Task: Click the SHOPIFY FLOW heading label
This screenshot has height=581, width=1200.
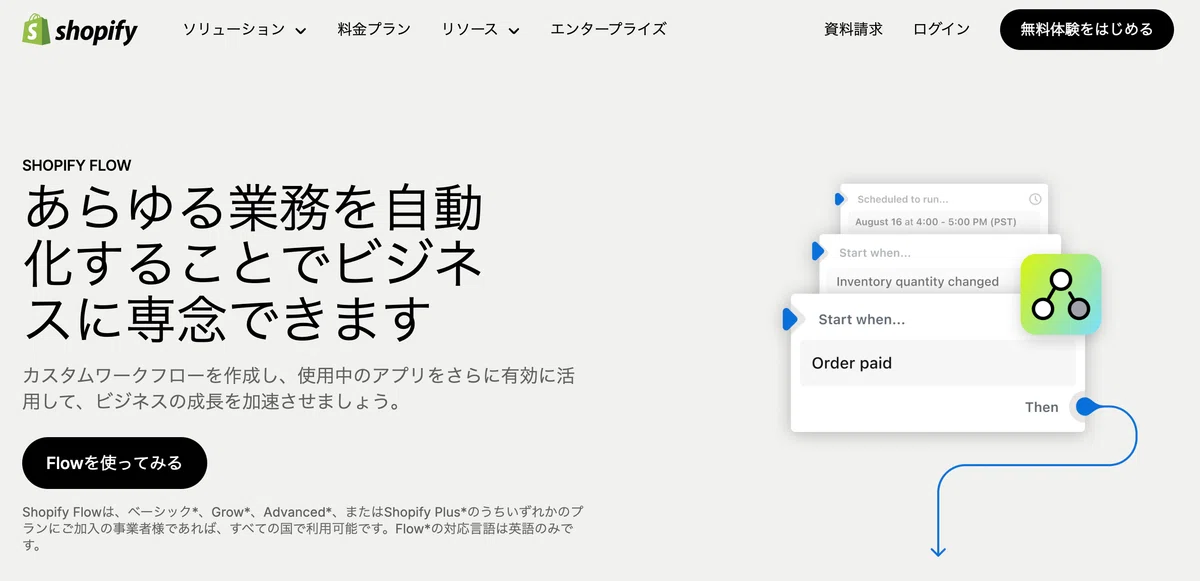Action: click(77, 166)
